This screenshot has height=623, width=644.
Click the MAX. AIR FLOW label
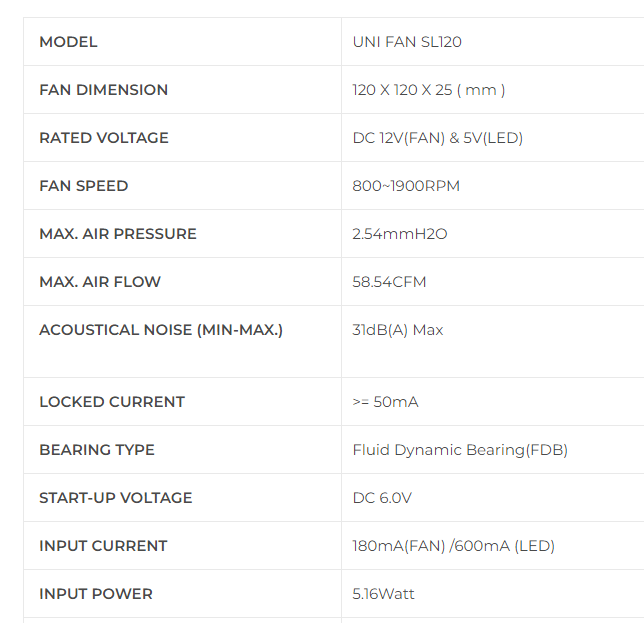click(99, 282)
